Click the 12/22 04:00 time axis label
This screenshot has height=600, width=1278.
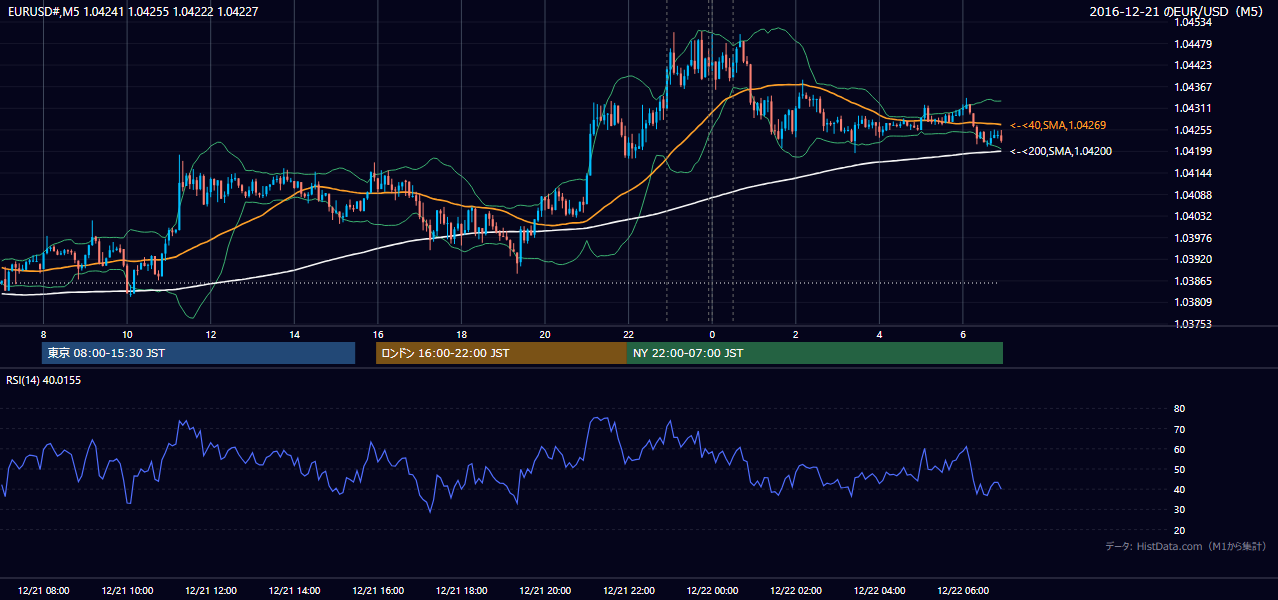coord(879,591)
